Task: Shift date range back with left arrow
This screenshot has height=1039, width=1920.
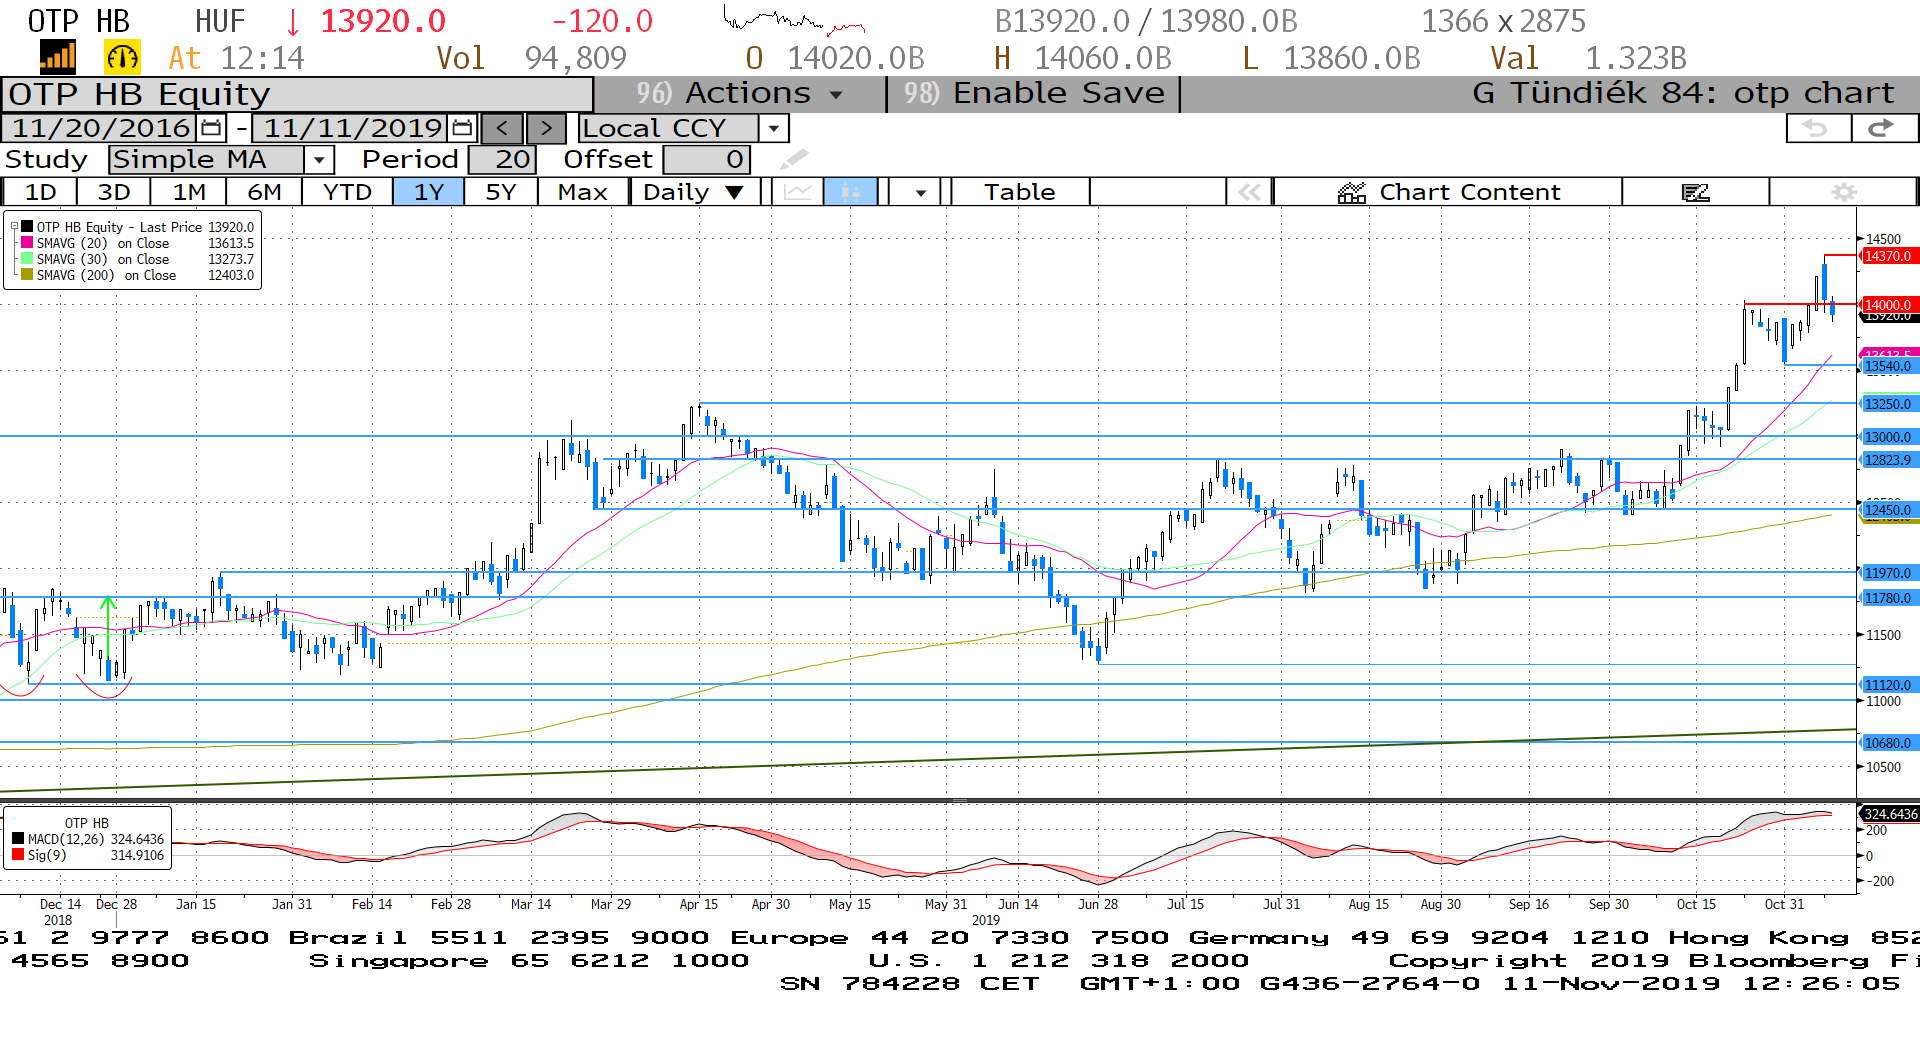Action: click(x=502, y=128)
